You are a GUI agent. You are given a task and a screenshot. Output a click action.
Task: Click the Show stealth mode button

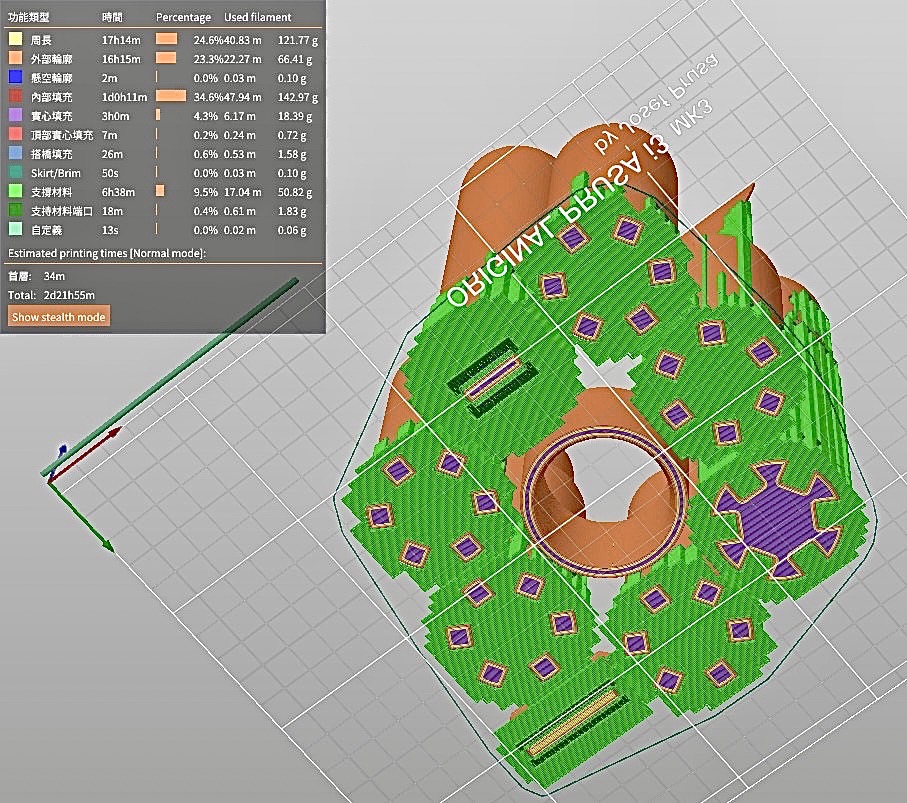pyautogui.click(x=58, y=317)
